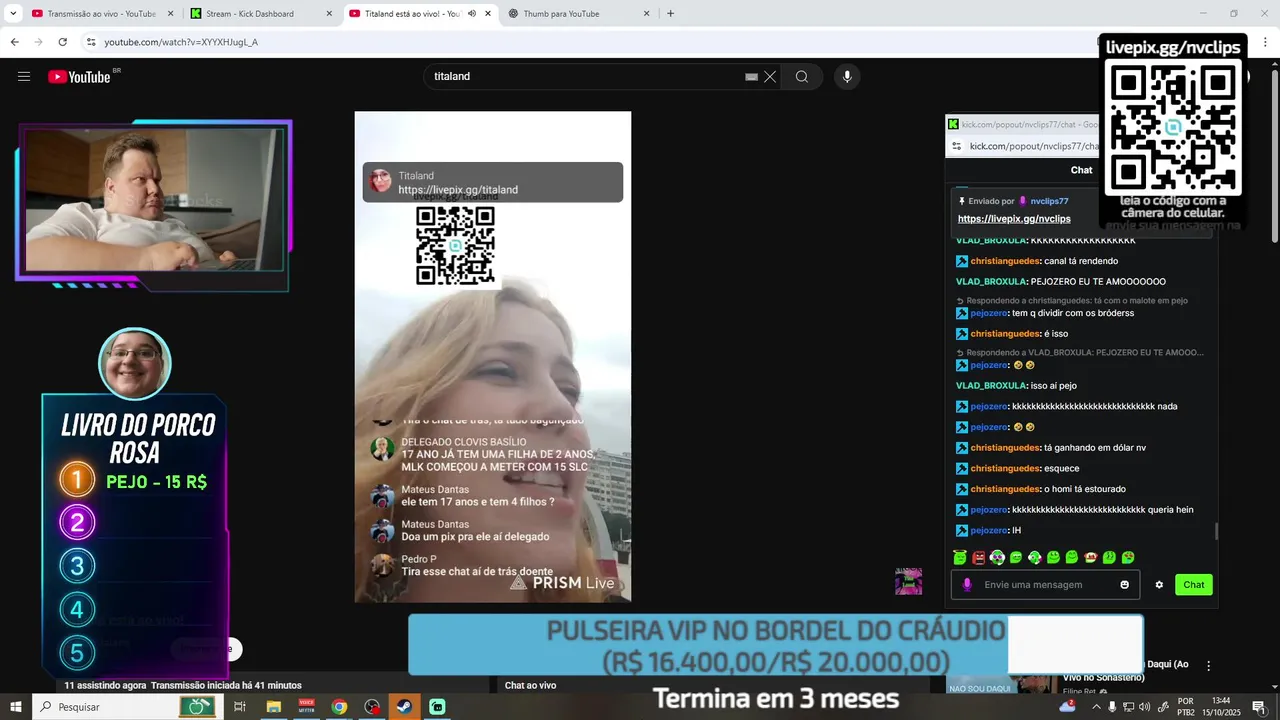Click the last emote in the emote row
Screen dimensions: 1280x720
point(1128,557)
